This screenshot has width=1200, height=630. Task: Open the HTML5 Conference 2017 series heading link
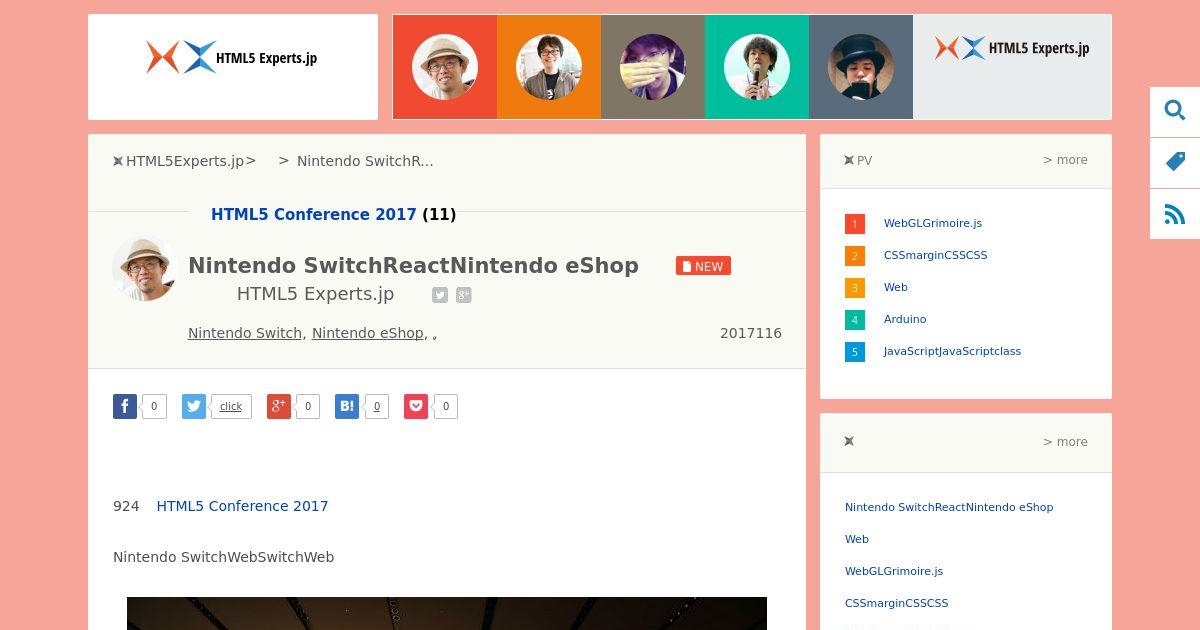tap(314, 215)
